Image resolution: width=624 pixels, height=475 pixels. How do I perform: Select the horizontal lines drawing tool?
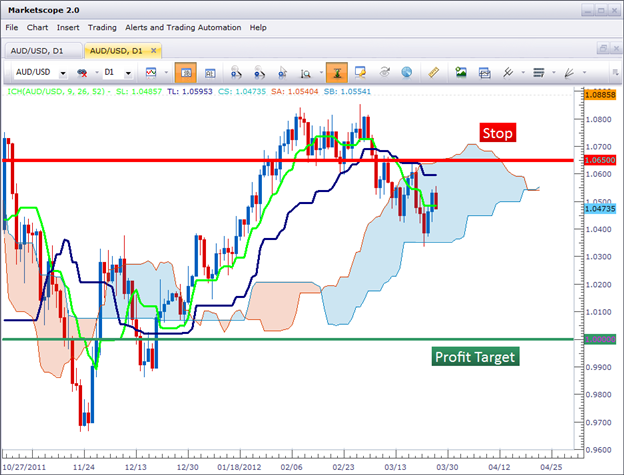click(538, 72)
